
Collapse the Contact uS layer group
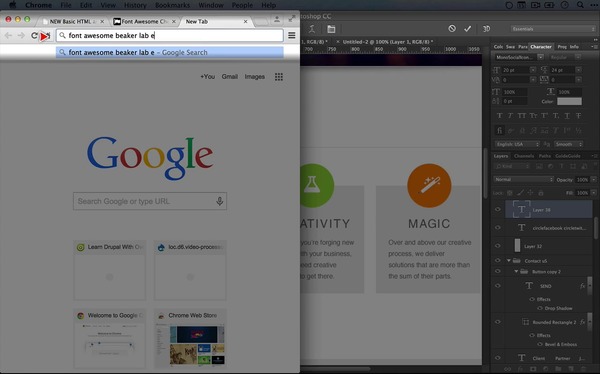(x=509, y=261)
